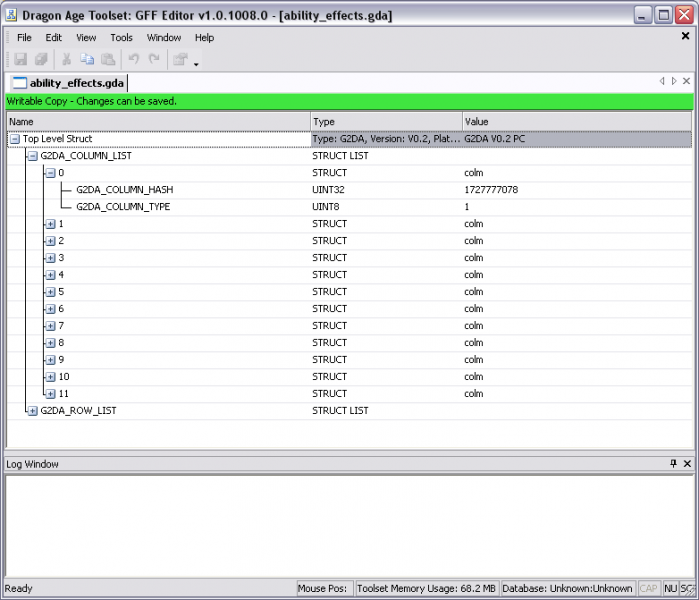Toggle auto-hide pin on Log Window
This screenshot has width=699, height=600.
click(x=673, y=464)
